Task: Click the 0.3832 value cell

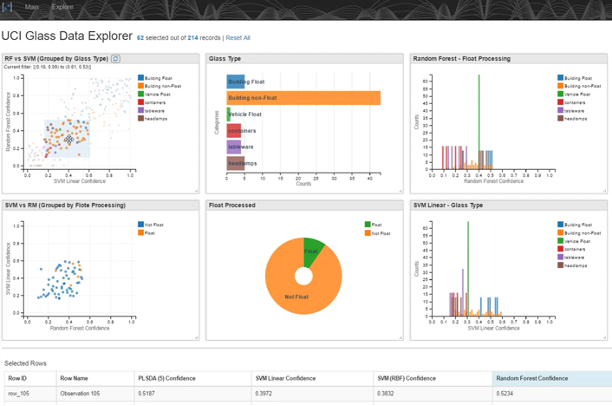Action: [433, 394]
